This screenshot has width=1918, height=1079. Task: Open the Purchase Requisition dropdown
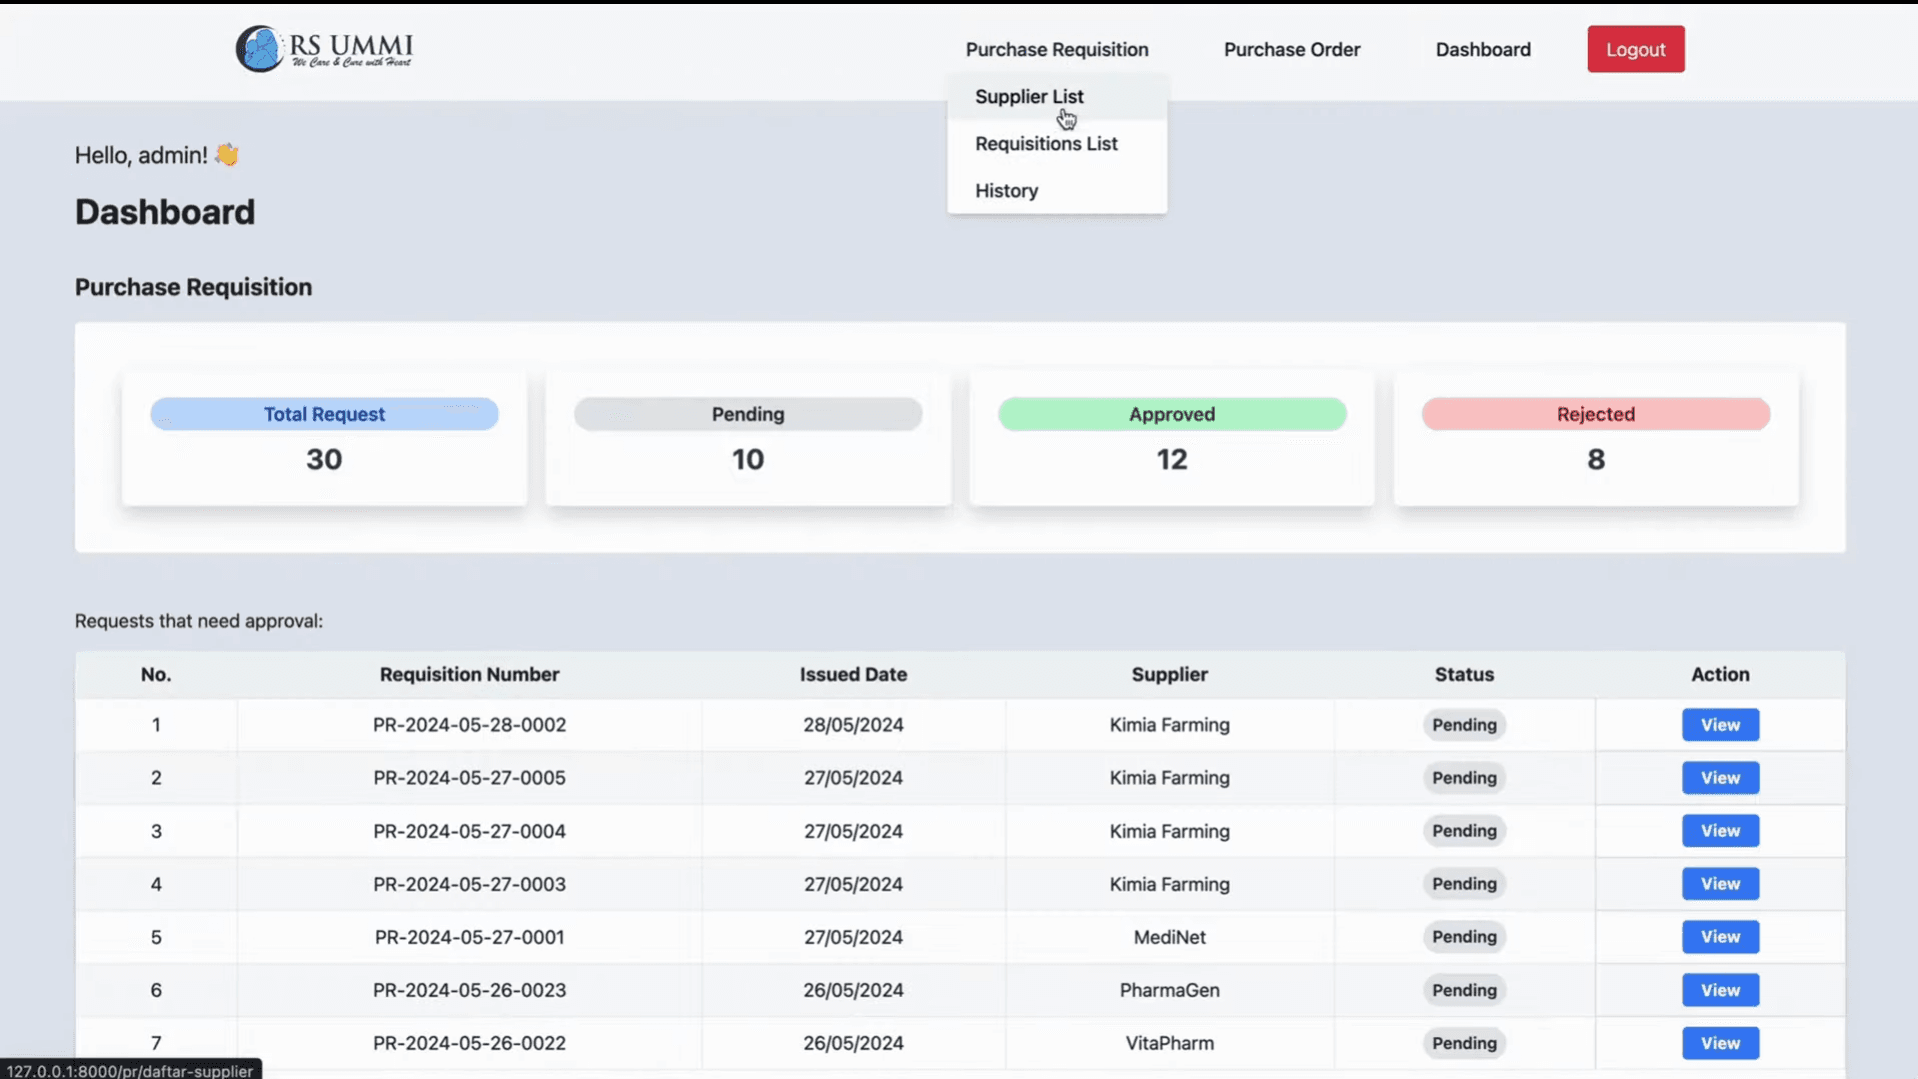click(x=1056, y=49)
